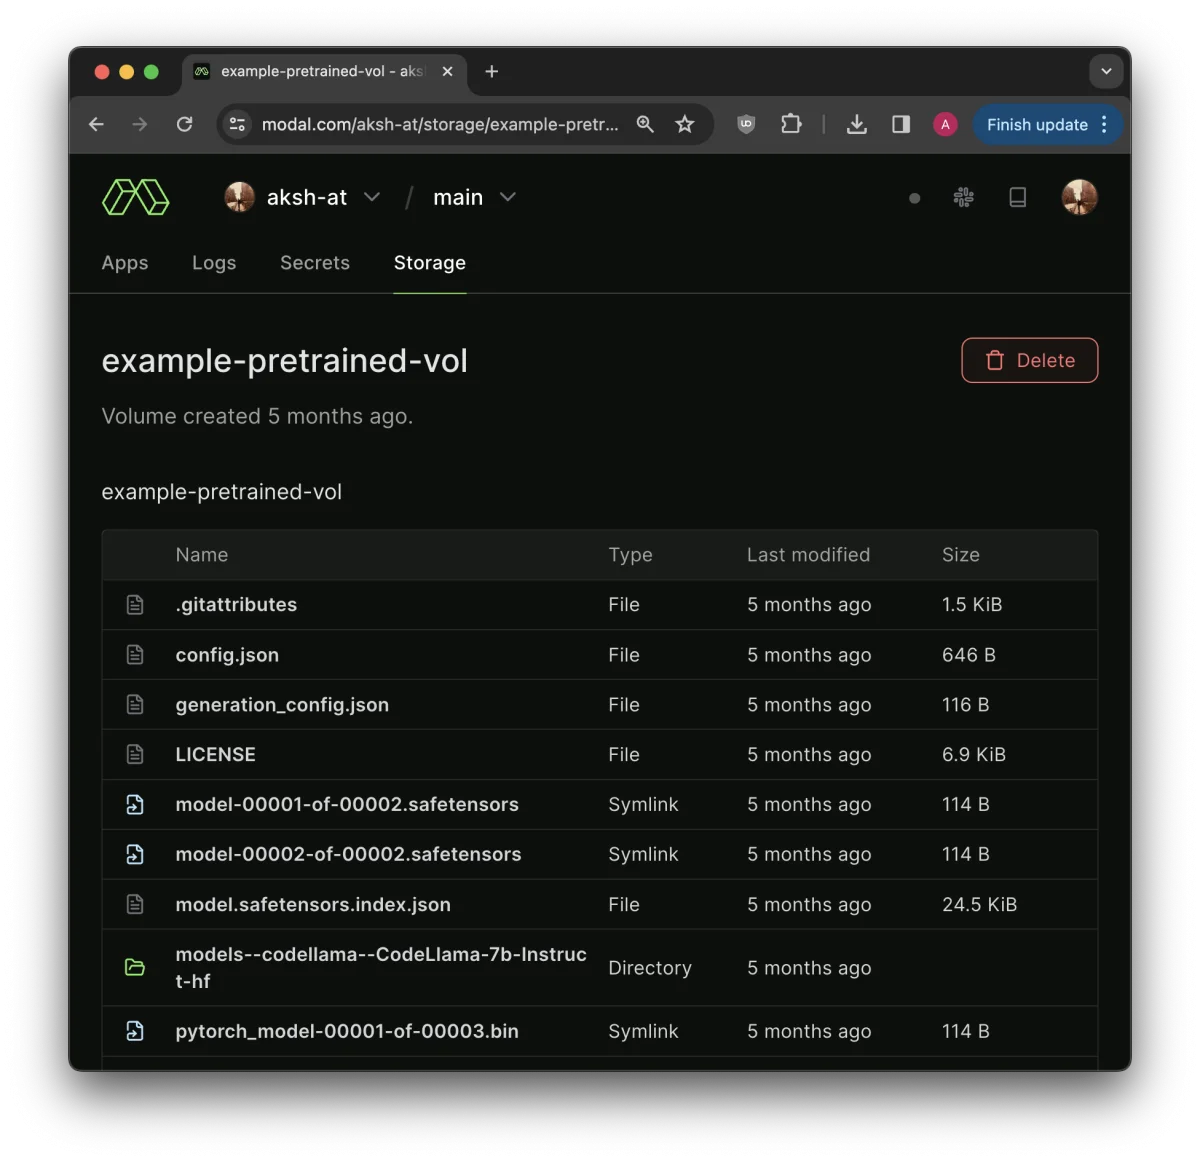Click symlink icon for model-00001-of-00002.safetensors
The width and height of the screenshot is (1200, 1162).
[135, 805]
